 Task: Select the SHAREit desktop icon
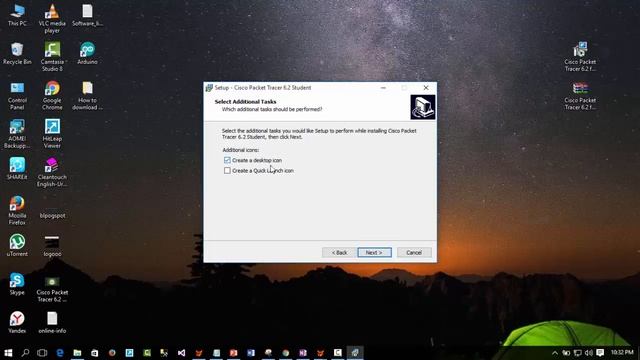click(17, 169)
